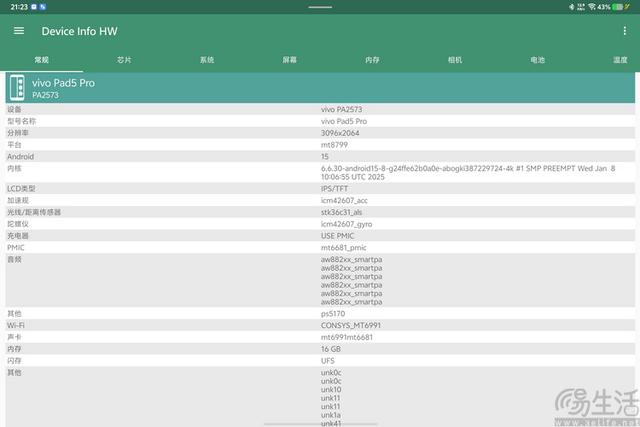Tap the Device Info HW title

pos(80,31)
